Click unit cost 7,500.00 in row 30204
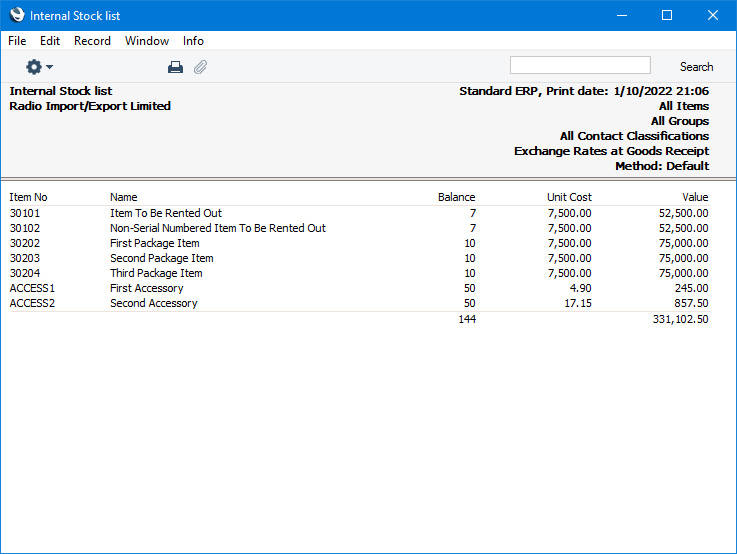737x554 pixels. [x=569, y=273]
